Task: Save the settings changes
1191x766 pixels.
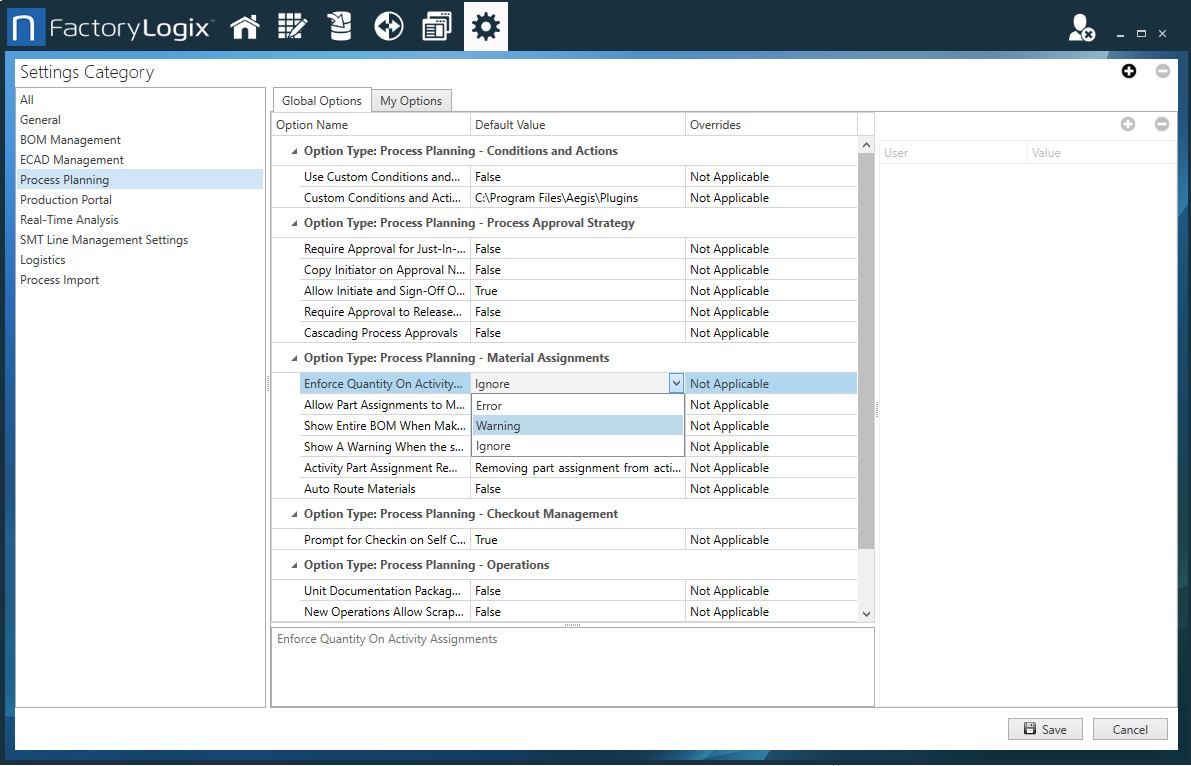Action: pyautogui.click(x=1044, y=729)
